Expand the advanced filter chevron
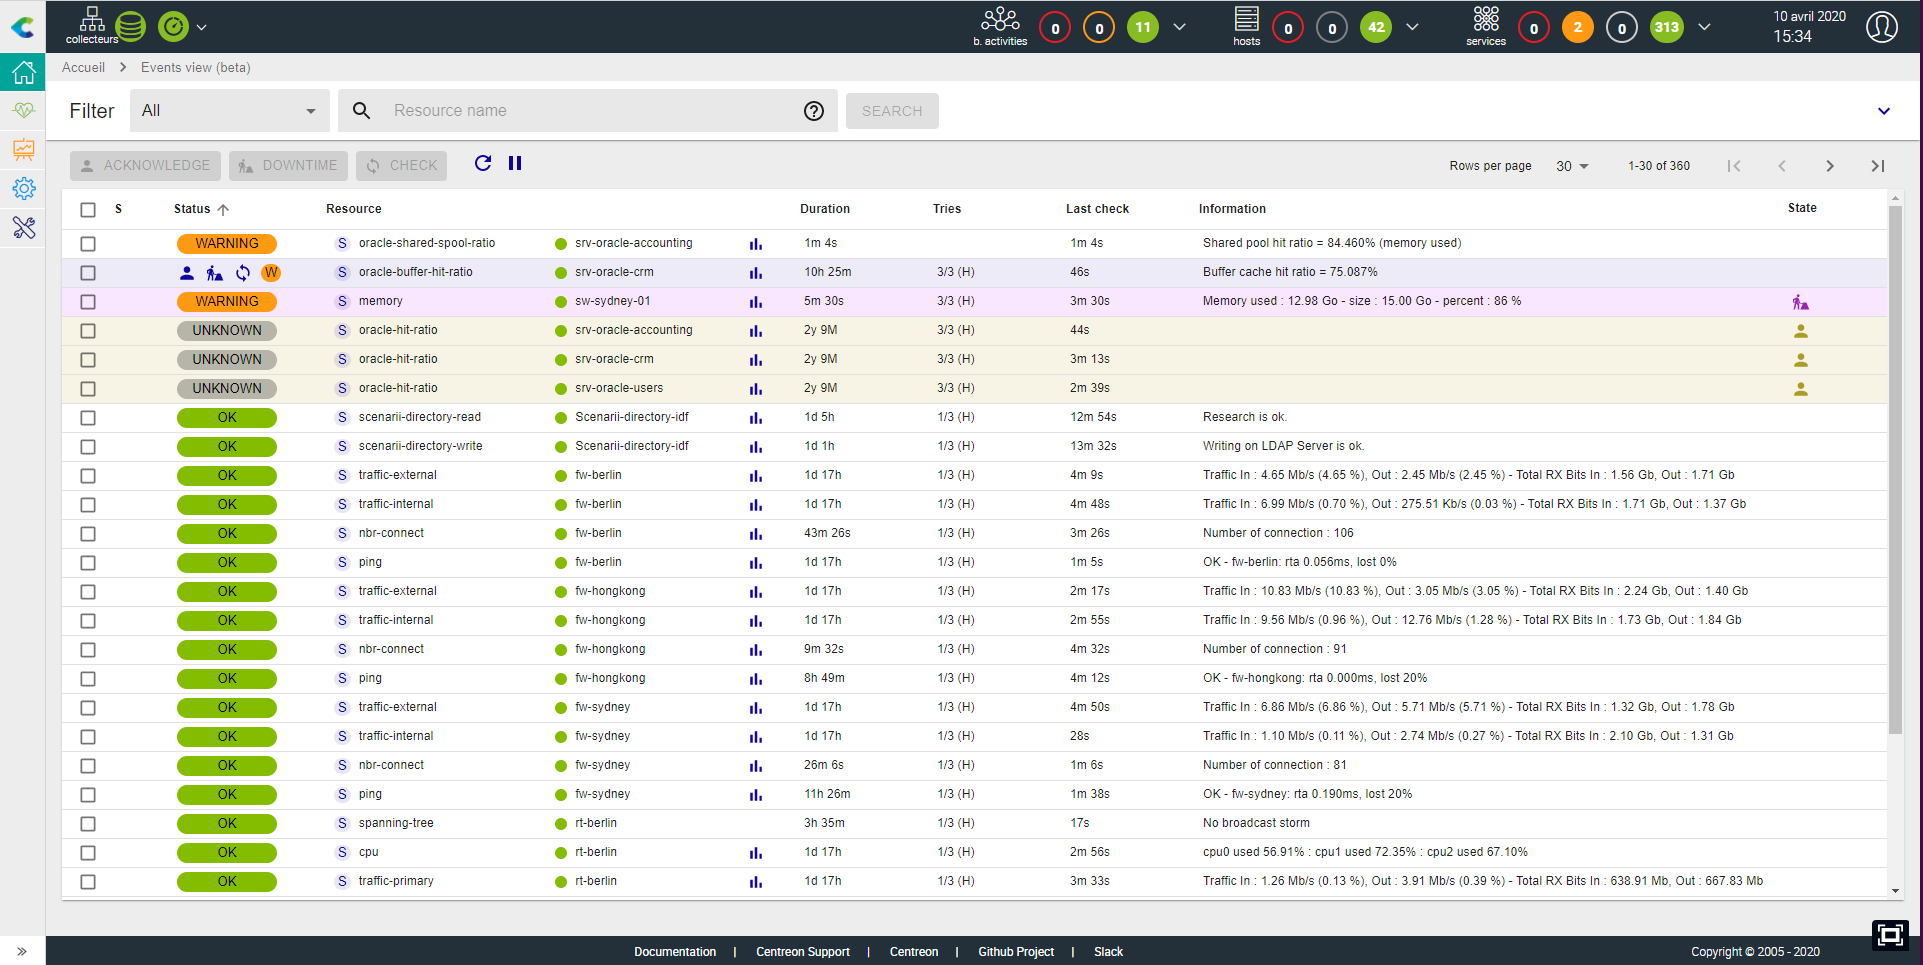The height and width of the screenshot is (965, 1923). (1884, 111)
